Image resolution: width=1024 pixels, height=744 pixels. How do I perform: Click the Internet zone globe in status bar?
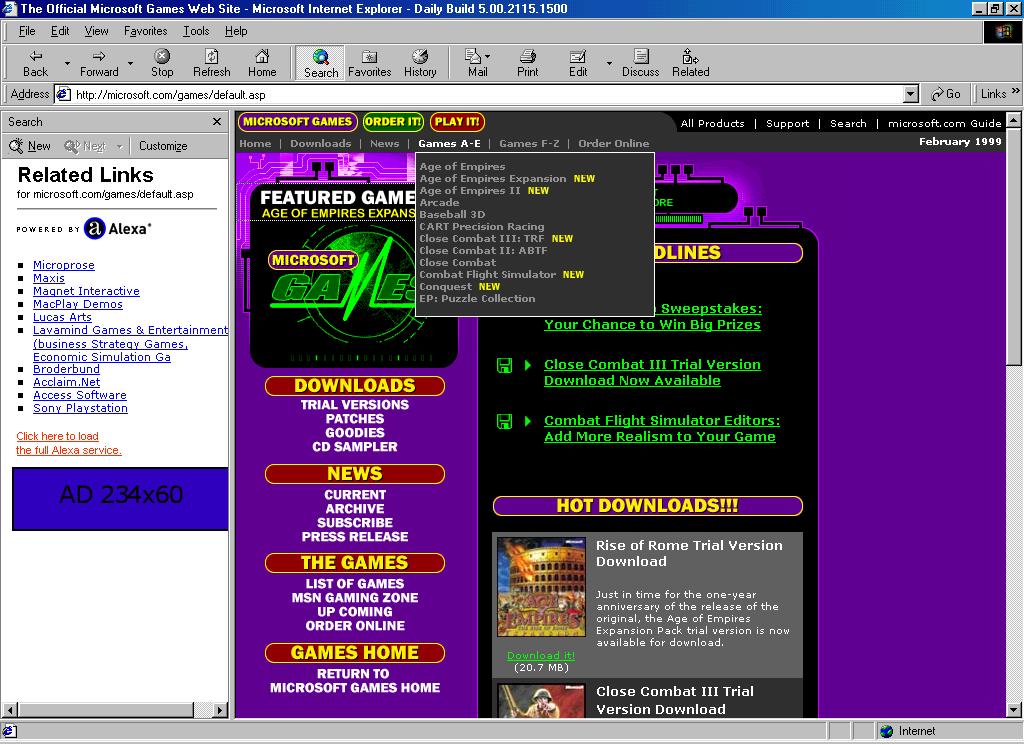tap(886, 732)
